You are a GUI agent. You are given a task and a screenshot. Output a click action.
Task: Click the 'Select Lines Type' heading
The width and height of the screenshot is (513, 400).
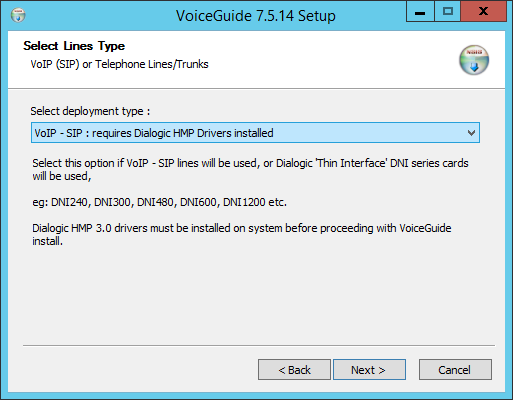74,46
